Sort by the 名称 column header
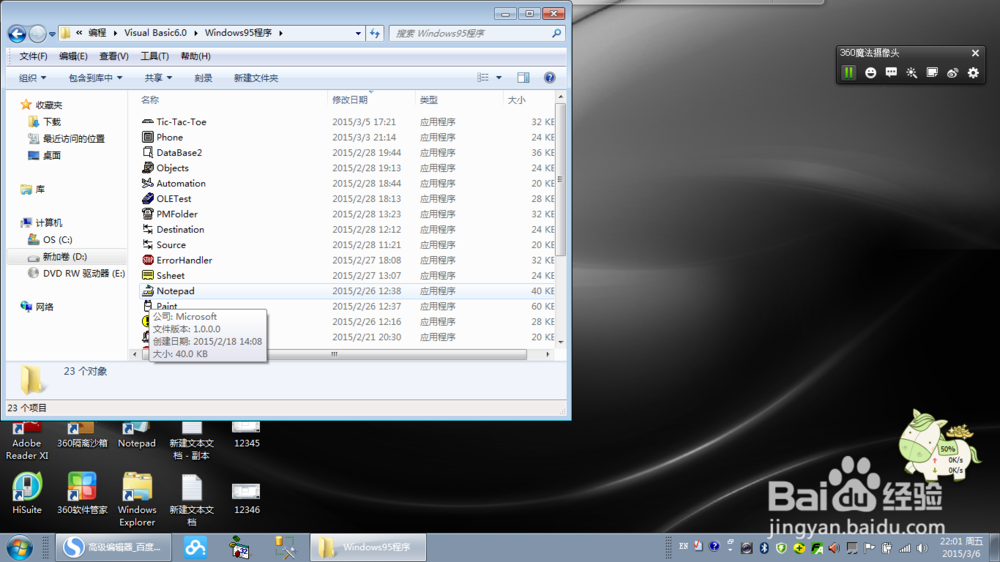This screenshot has height=562, width=1000. point(150,100)
